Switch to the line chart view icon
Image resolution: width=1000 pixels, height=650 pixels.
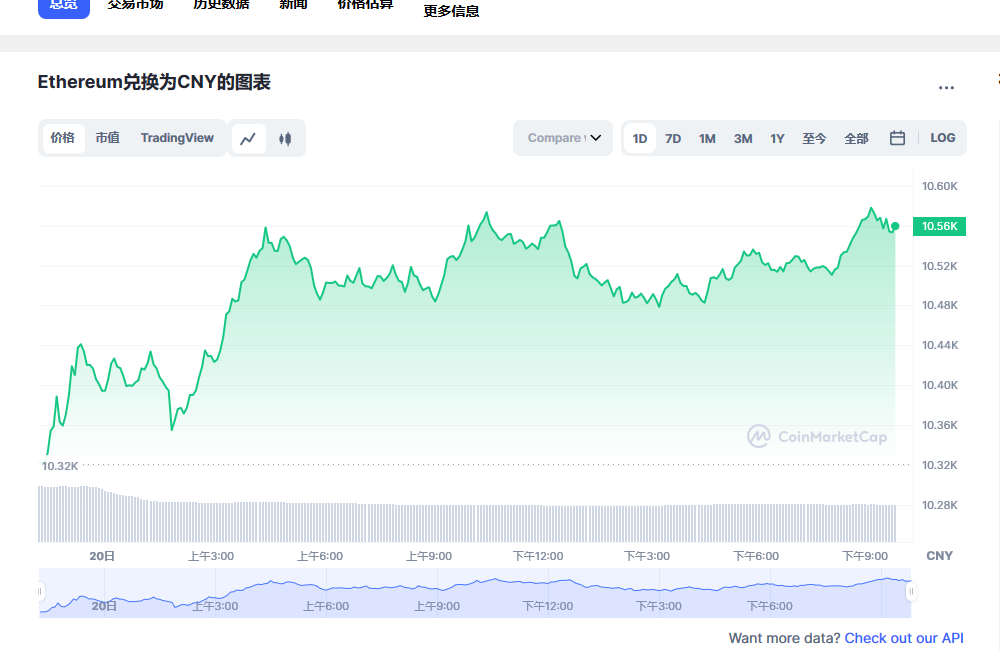coord(248,138)
